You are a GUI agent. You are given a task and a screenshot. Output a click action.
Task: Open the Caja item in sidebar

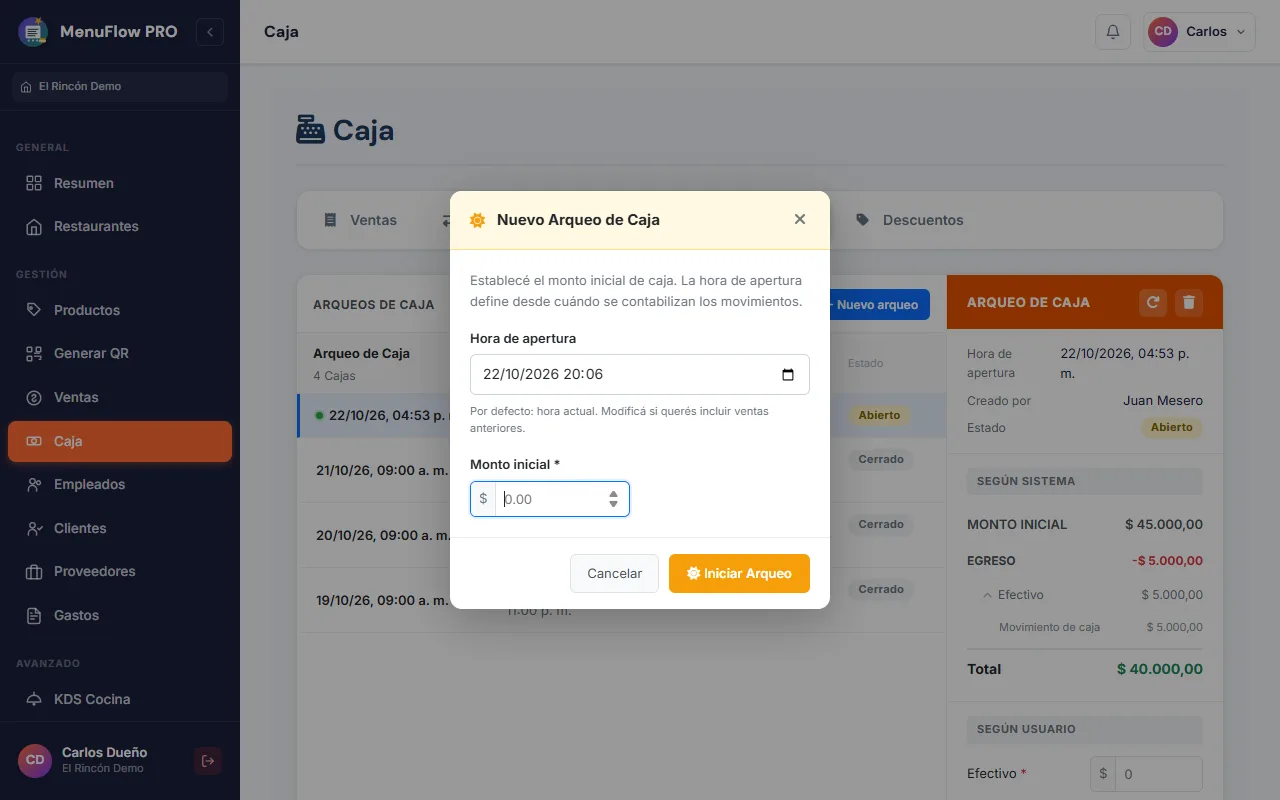tap(120, 441)
